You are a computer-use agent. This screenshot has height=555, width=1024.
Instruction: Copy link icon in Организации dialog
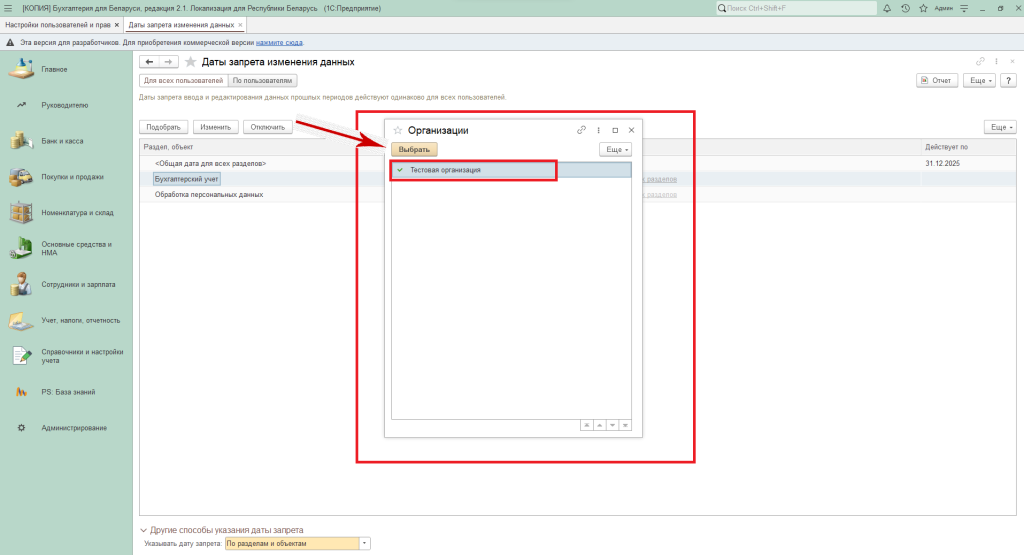coord(582,130)
